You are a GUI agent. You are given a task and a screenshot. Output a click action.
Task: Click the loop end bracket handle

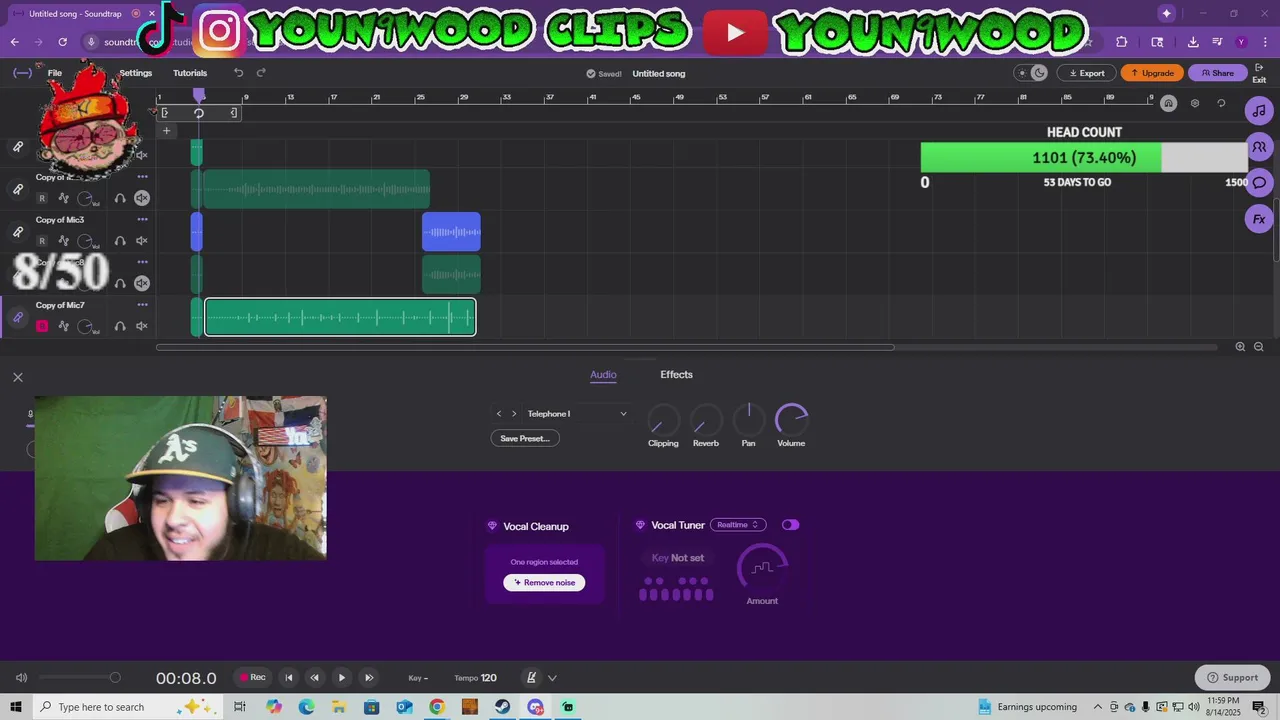(x=234, y=113)
